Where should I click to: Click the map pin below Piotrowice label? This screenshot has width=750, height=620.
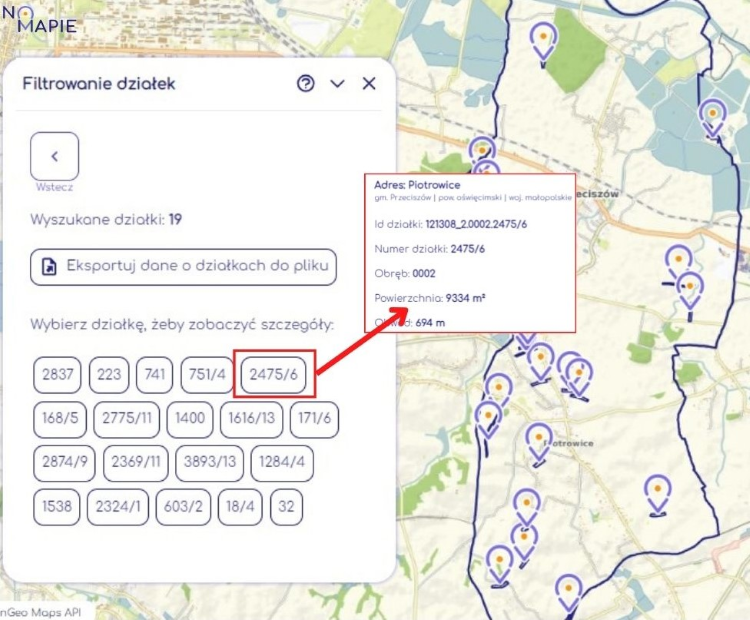539,441
